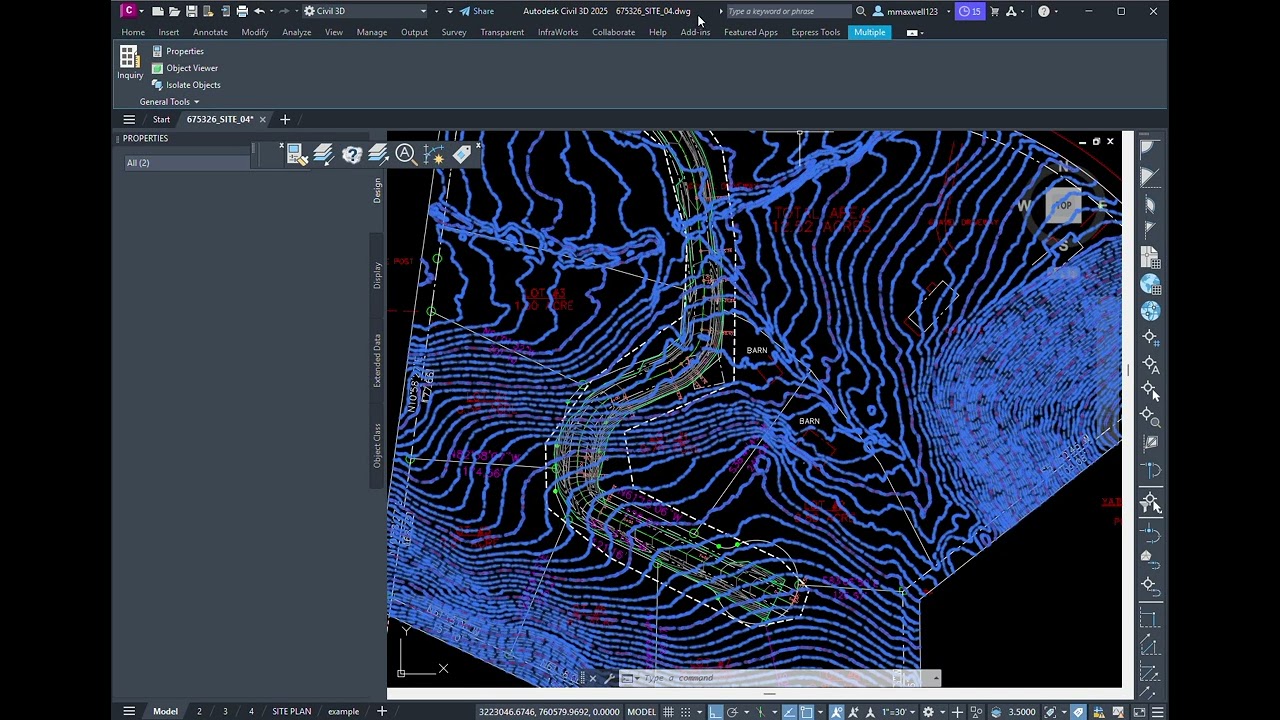Click the ViewCube TOP face
The image size is (1280, 720).
point(1064,206)
